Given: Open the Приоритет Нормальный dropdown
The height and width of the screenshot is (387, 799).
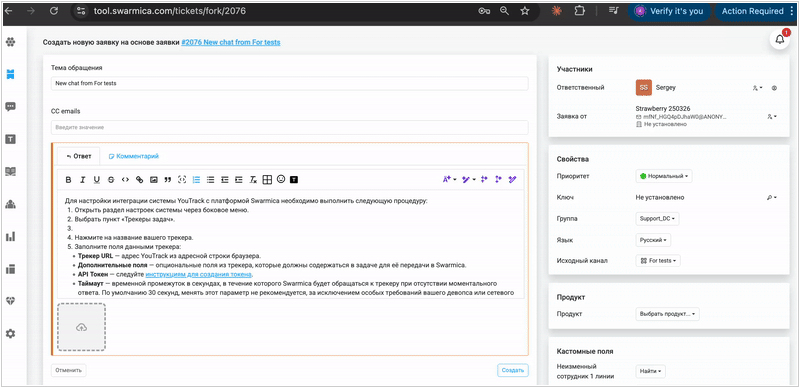Looking at the screenshot, I should click(664, 176).
